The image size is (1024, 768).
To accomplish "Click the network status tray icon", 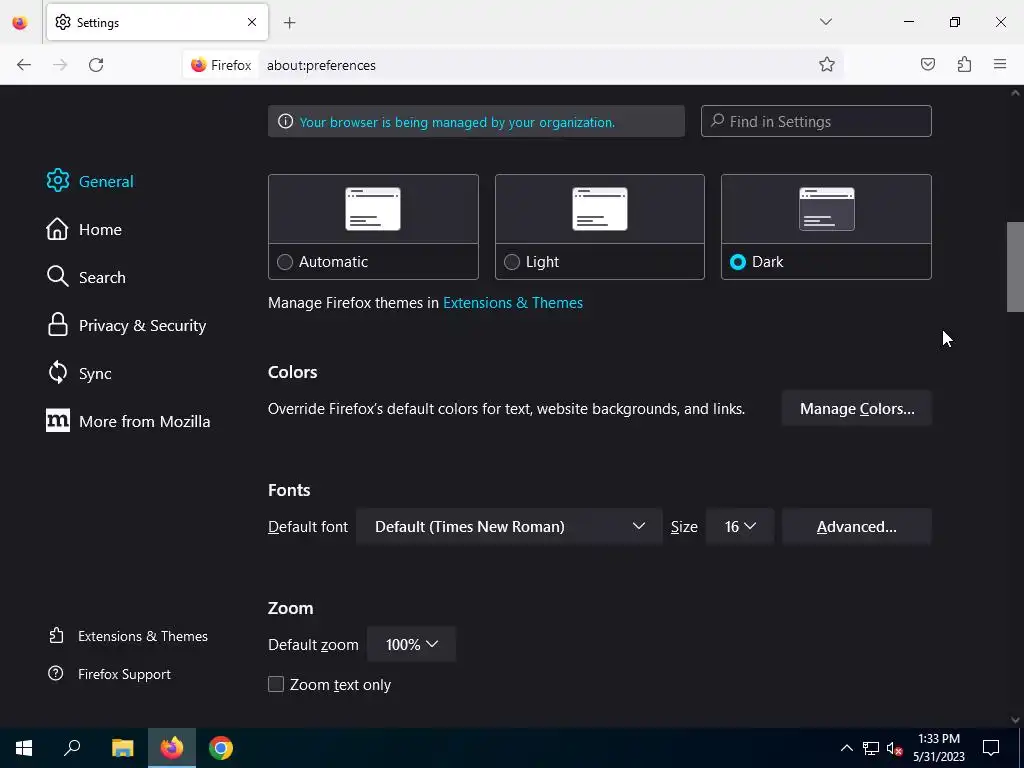I will (x=871, y=748).
